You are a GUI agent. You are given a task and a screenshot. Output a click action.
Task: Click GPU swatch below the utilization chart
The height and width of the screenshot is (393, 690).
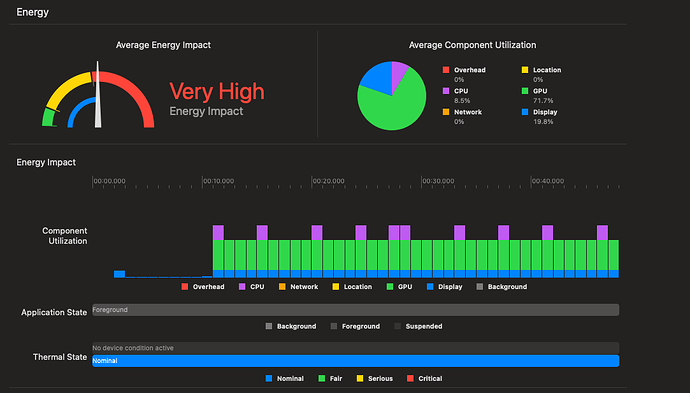pos(389,286)
